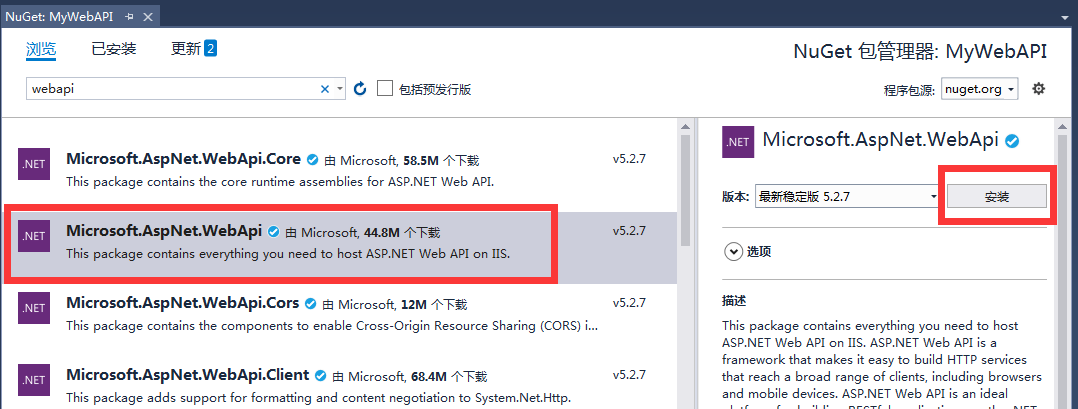The width and height of the screenshot is (1078, 409).
Task: Click the .NET logo in details panel
Action: (x=738, y=142)
